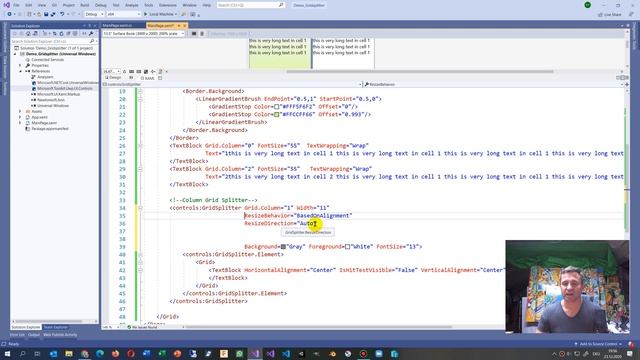Image resolution: width=640 pixels, height=360 pixels.
Task: Start debugging on Local Machine
Action: click(161, 14)
